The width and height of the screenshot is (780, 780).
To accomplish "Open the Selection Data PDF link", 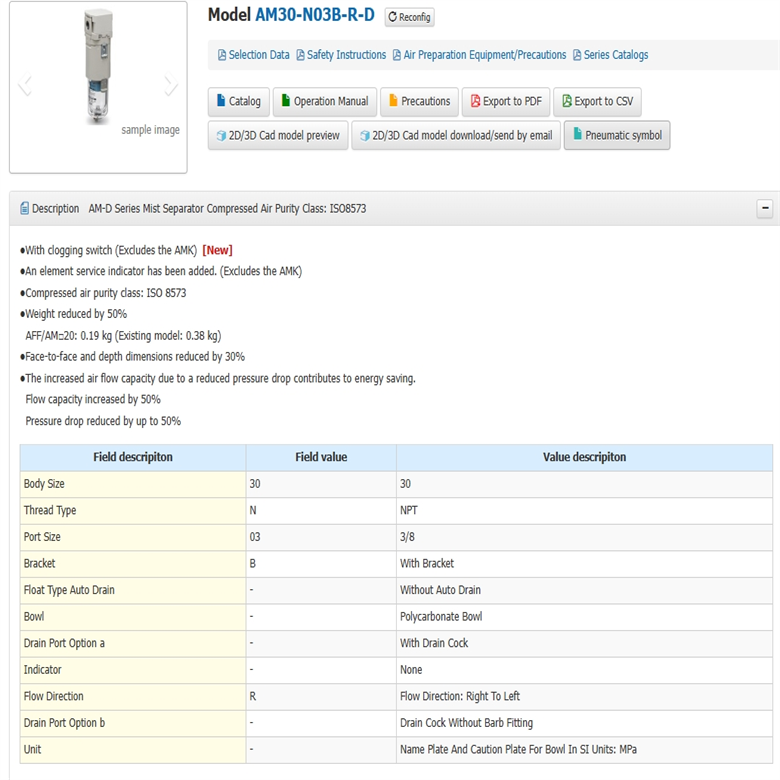I will [254, 55].
